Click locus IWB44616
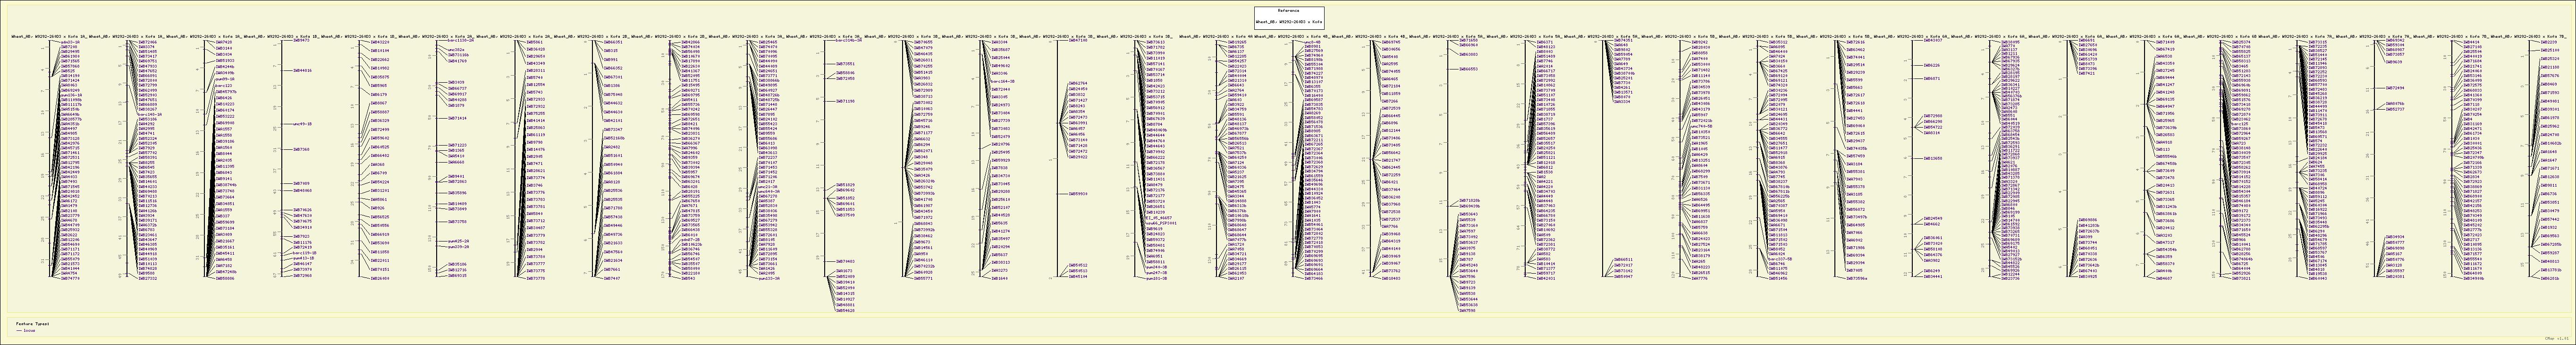This screenshot has width=2576, height=345. 302,71
